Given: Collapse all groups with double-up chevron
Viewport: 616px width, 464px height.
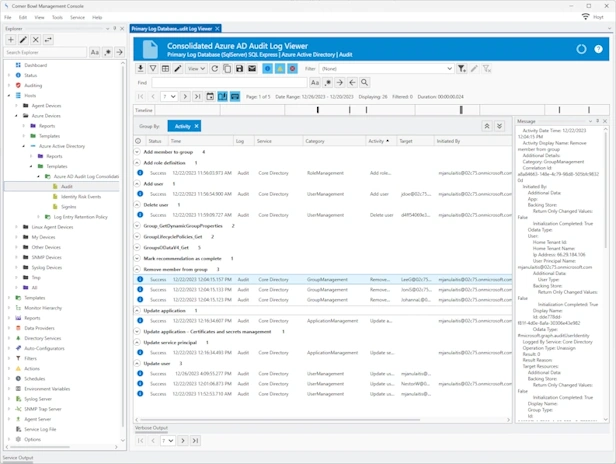Looking at the screenshot, I should [487, 126].
